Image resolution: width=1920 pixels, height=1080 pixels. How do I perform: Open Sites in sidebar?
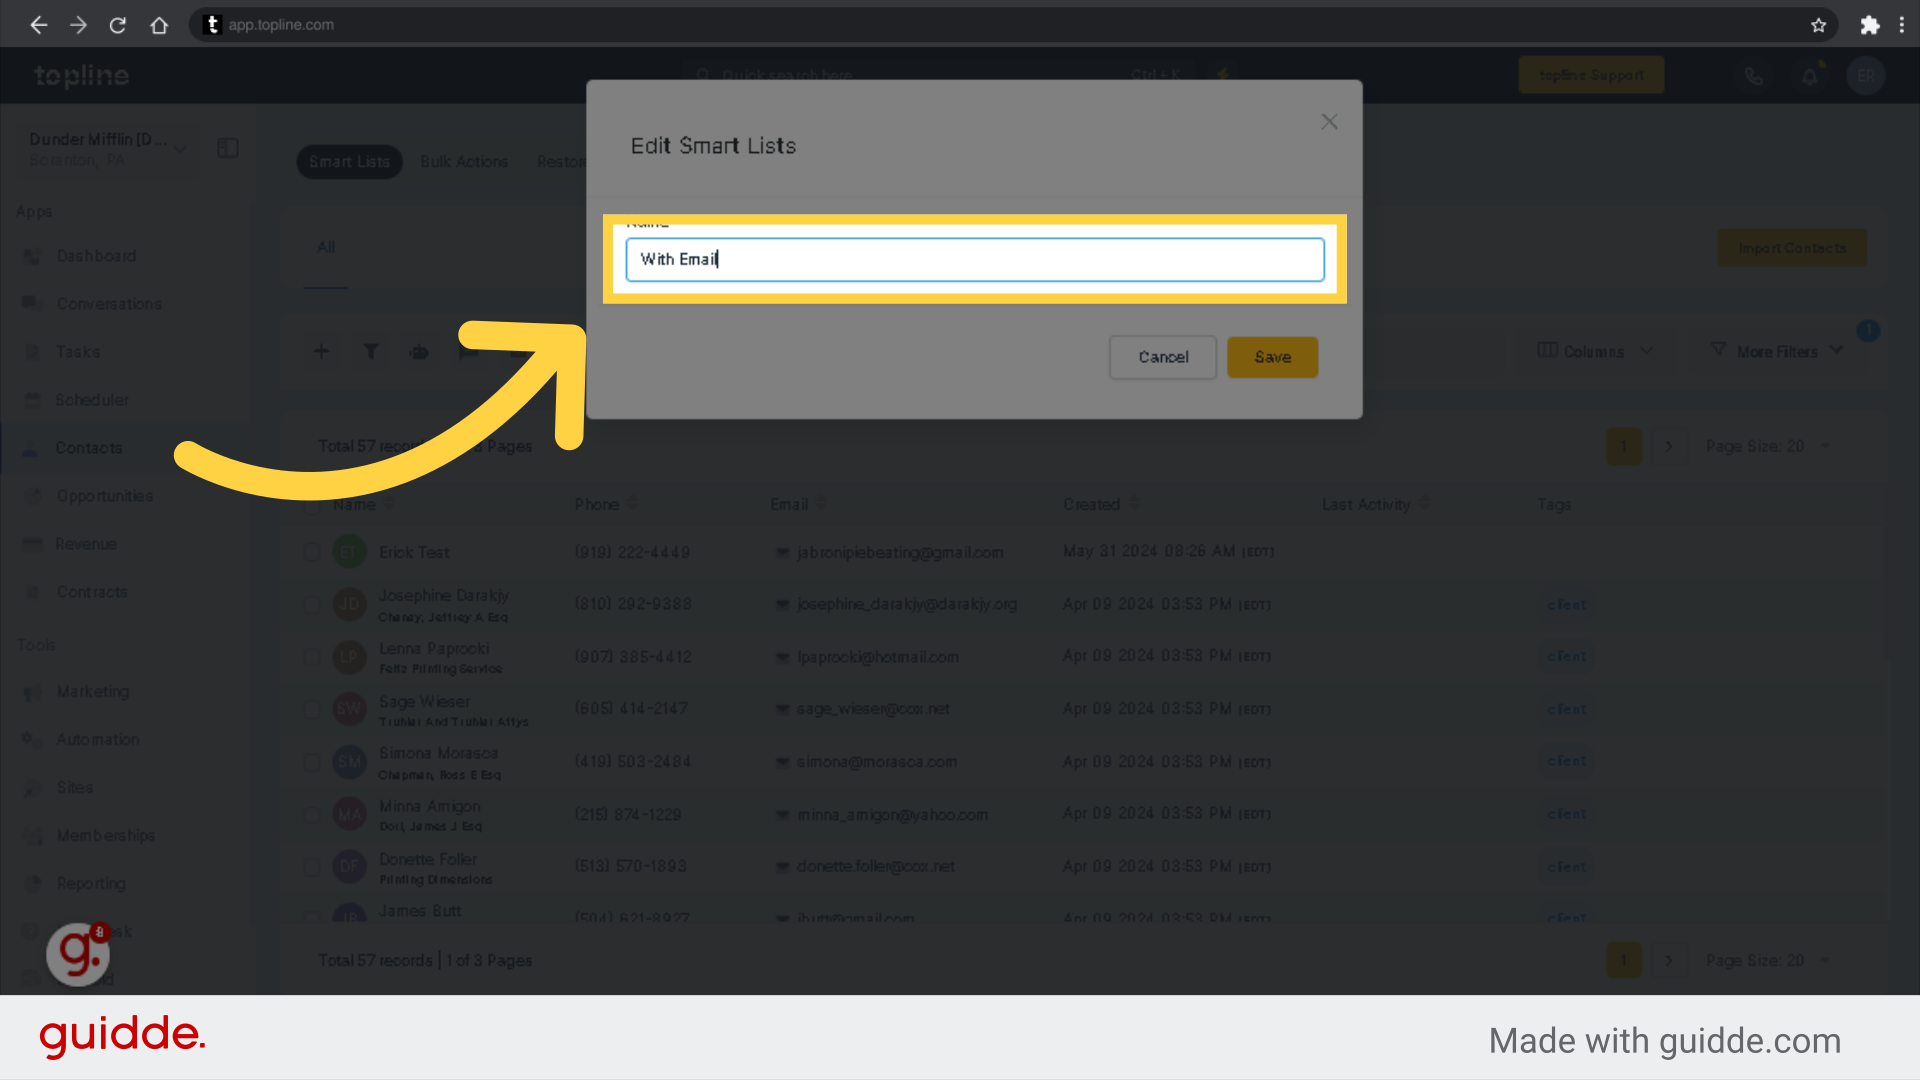[x=74, y=788]
